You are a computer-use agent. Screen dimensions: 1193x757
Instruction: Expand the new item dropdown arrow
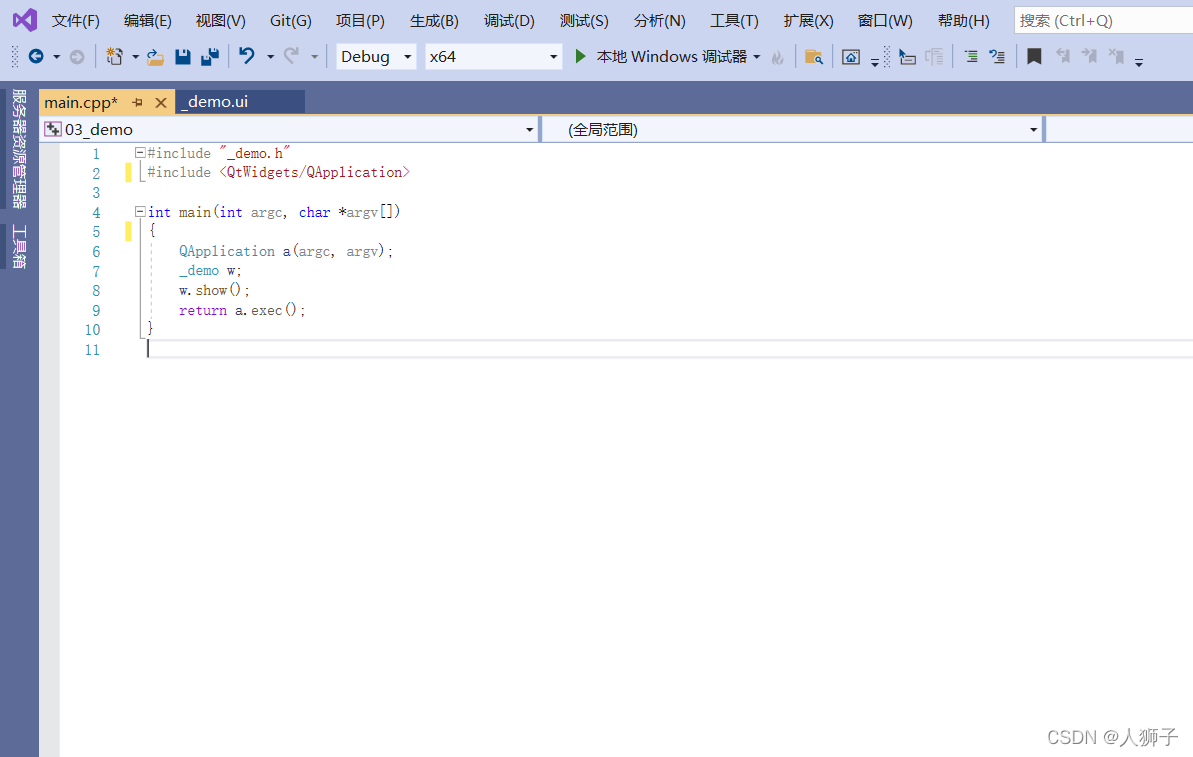tap(135, 57)
